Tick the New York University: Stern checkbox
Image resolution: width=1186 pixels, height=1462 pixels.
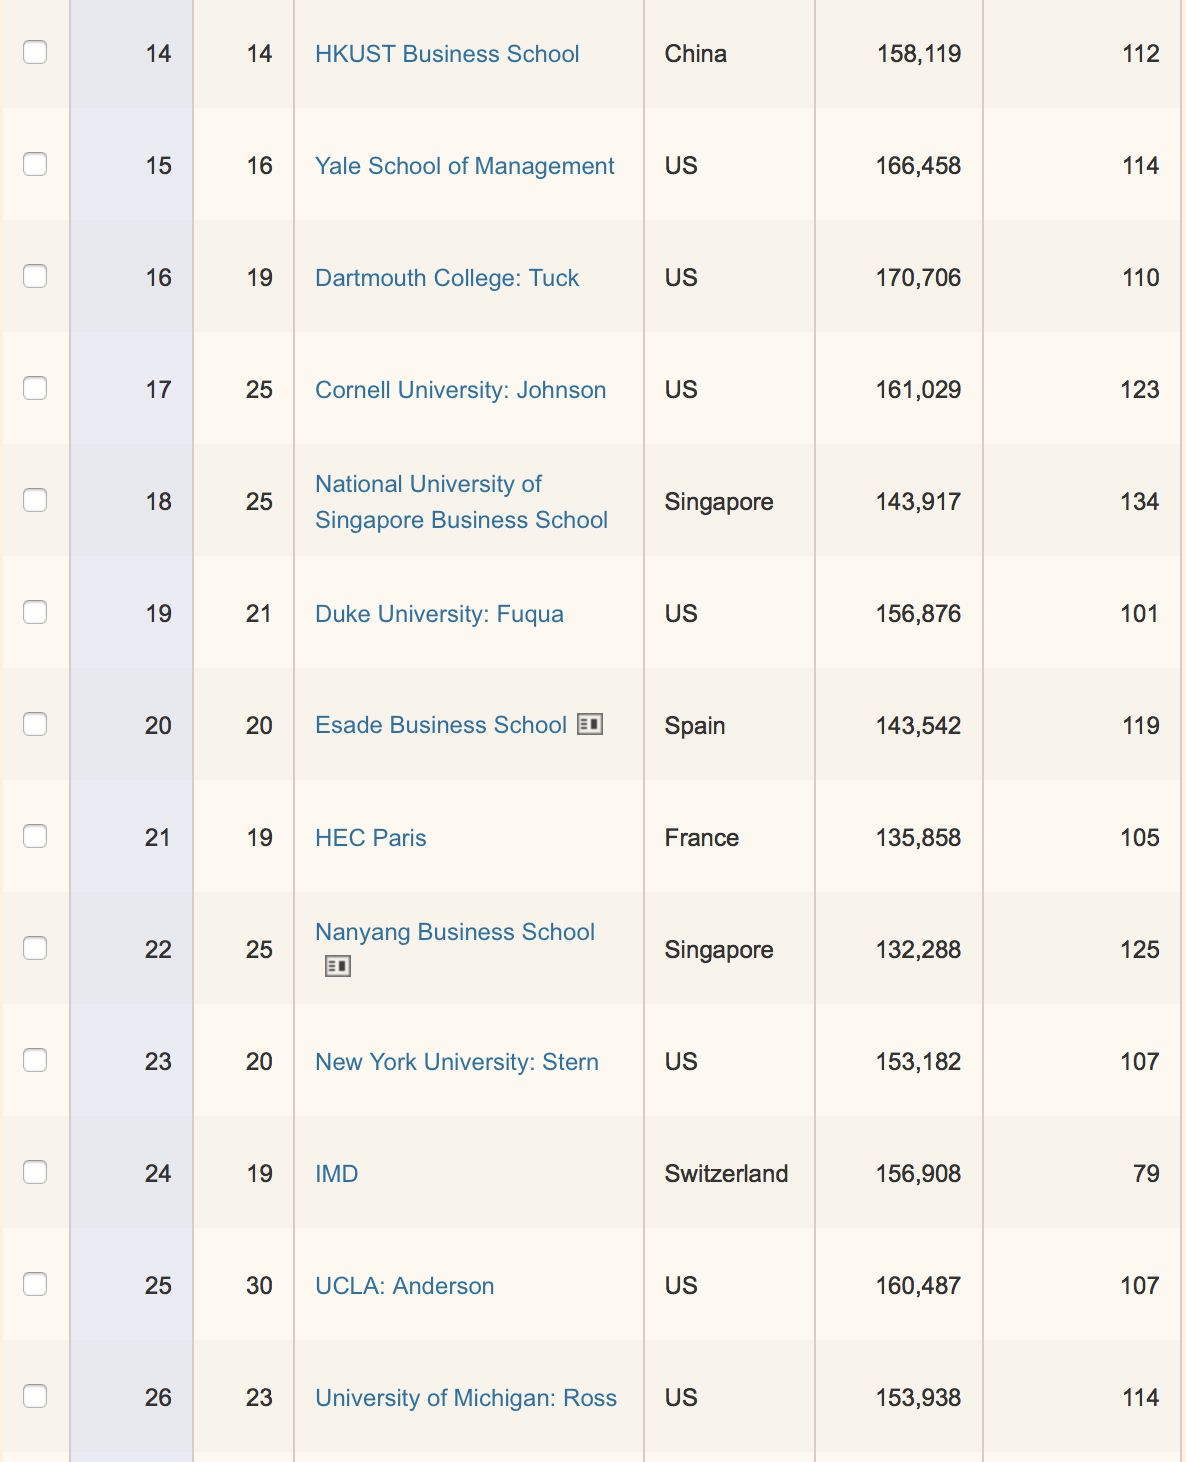(35, 1060)
